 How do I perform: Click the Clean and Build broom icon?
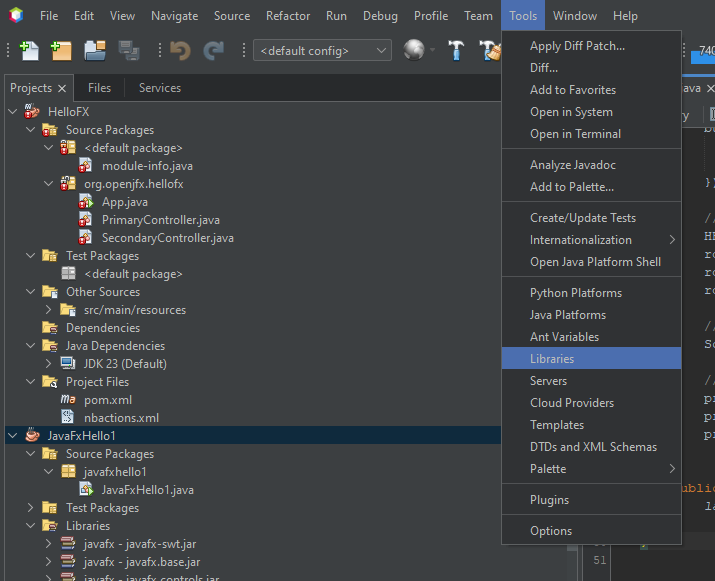tap(490, 51)
